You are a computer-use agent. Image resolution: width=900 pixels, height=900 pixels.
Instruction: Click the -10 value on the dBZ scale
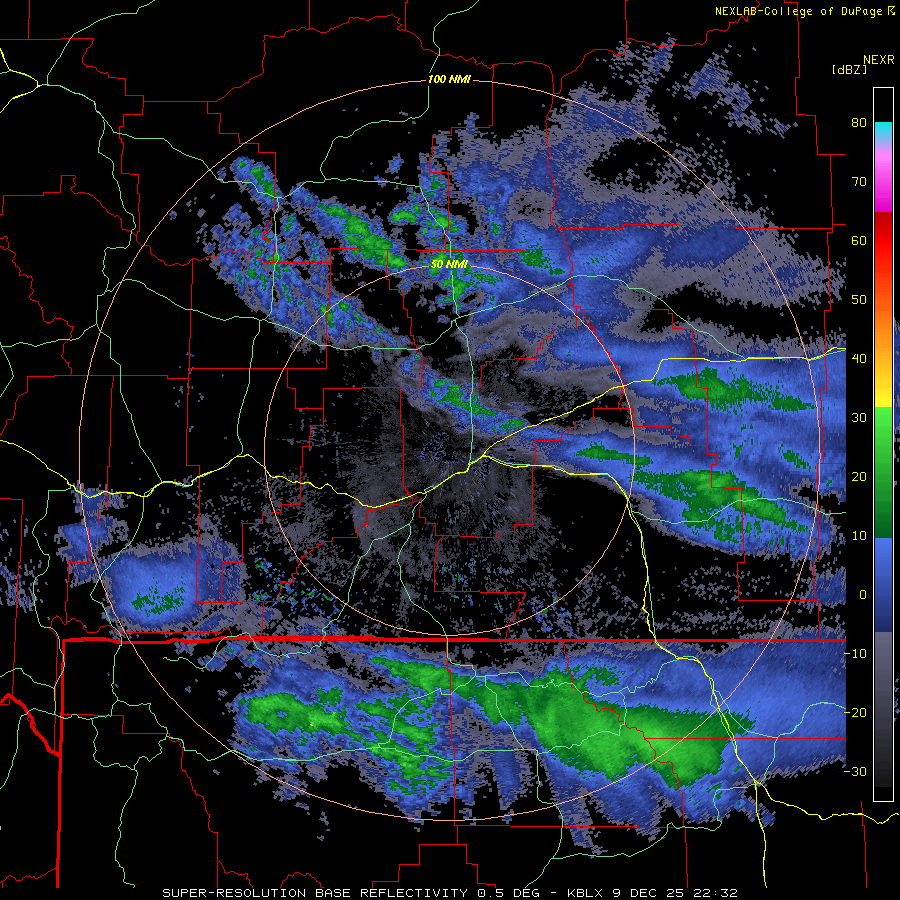point(855,654)
